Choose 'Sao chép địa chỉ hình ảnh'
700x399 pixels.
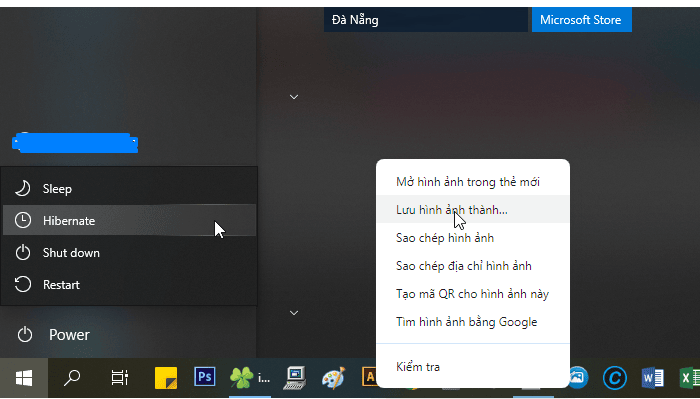point(473,266)
